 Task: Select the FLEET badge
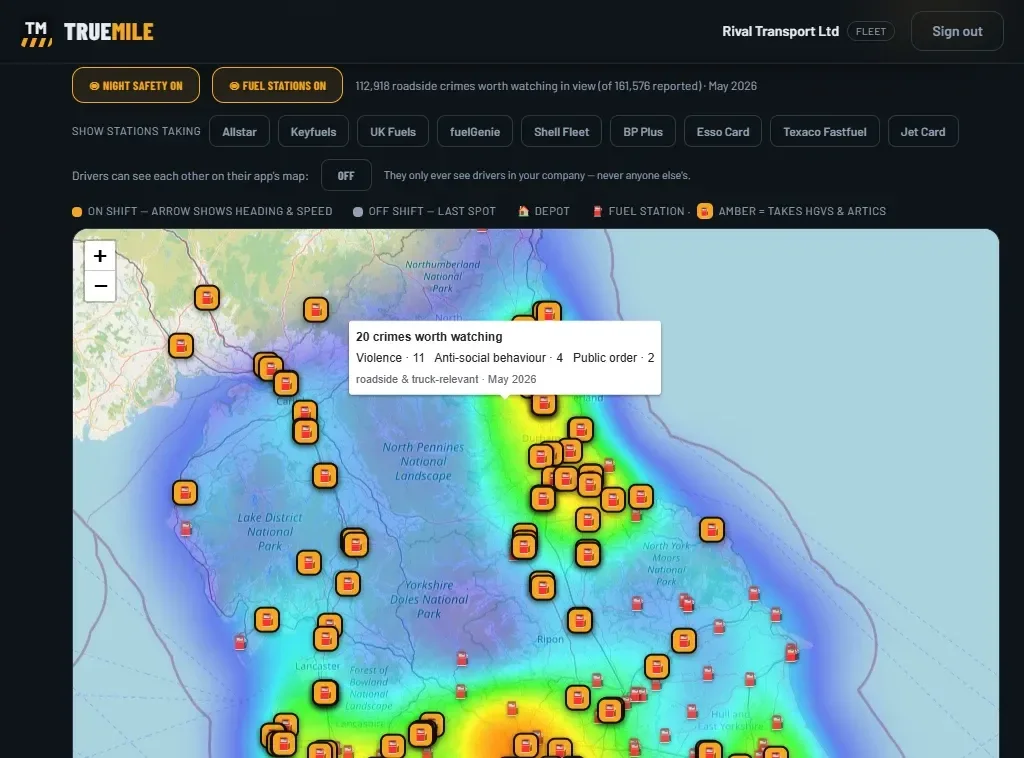tap(871, 31)
